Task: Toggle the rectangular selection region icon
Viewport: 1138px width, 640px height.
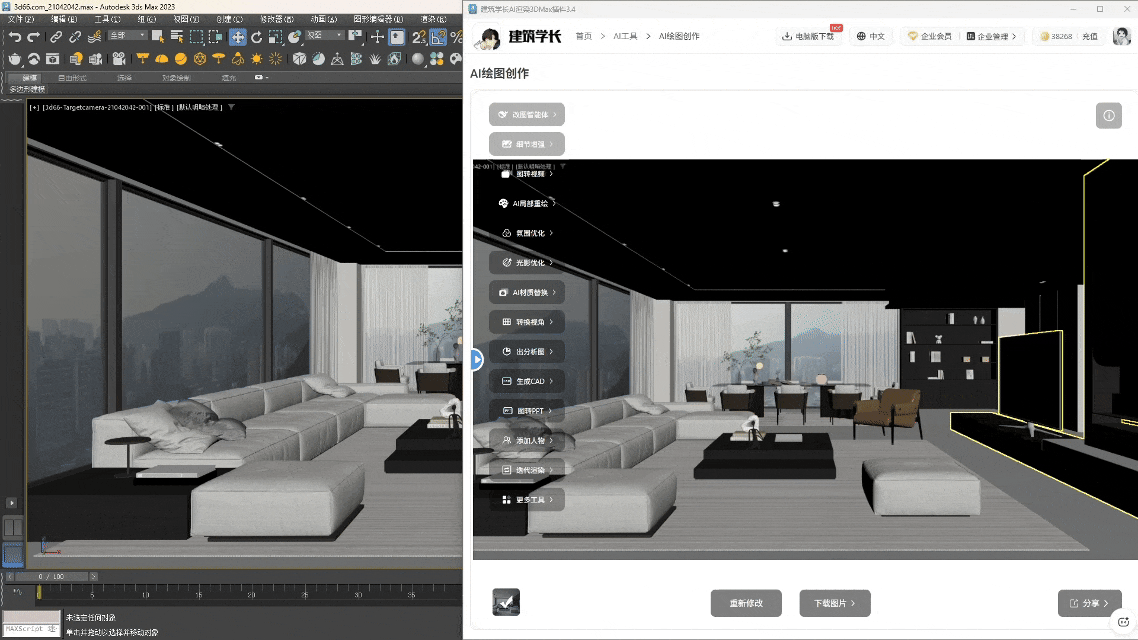Action: 196,36
